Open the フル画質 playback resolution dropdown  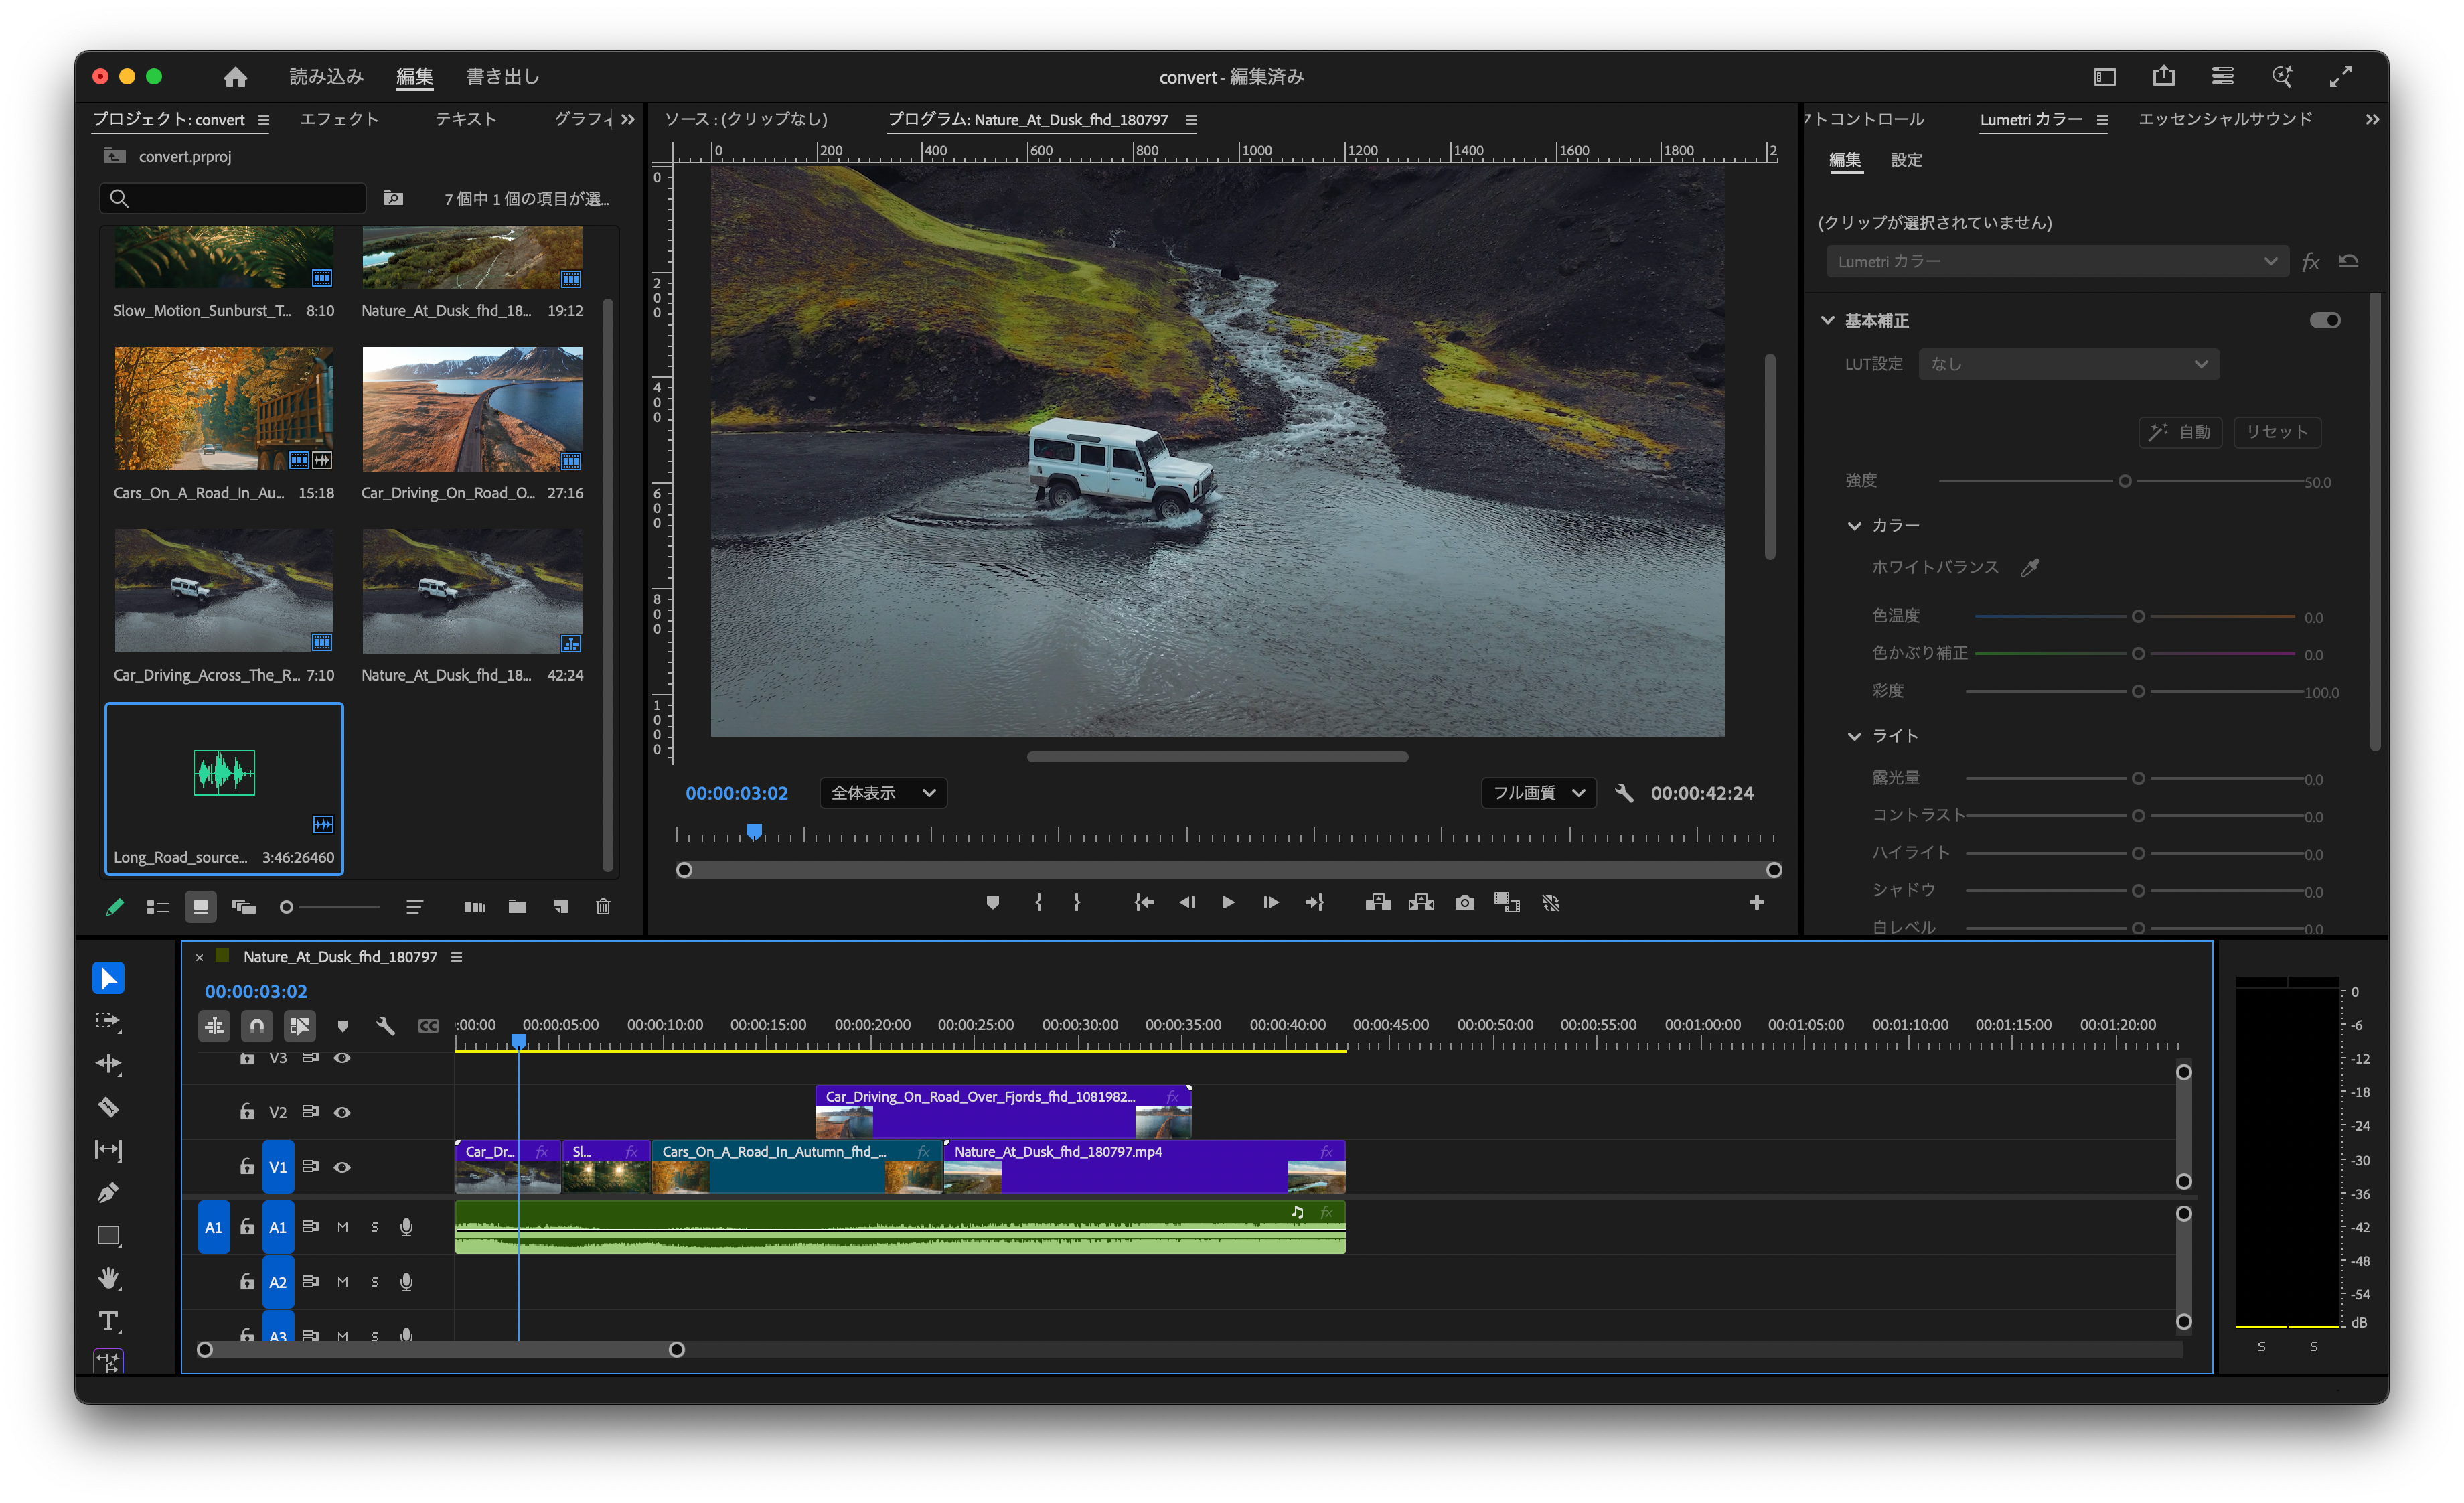coord(1538,793)
